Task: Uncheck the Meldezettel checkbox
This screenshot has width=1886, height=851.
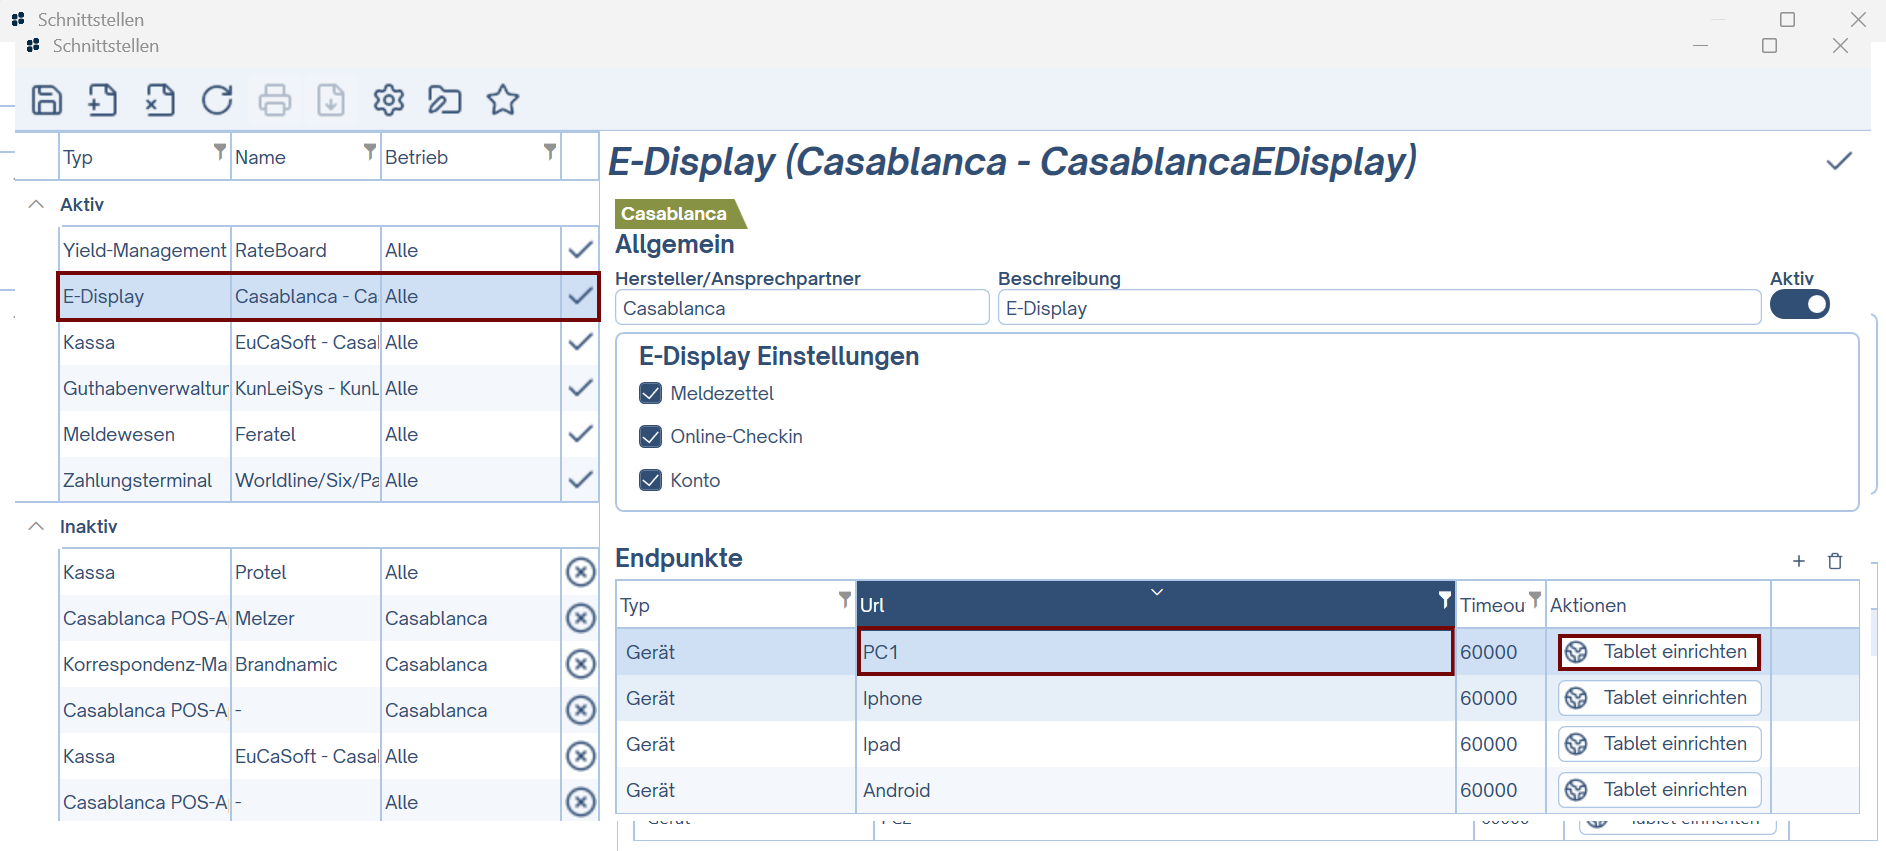Action: coord(651,393)
